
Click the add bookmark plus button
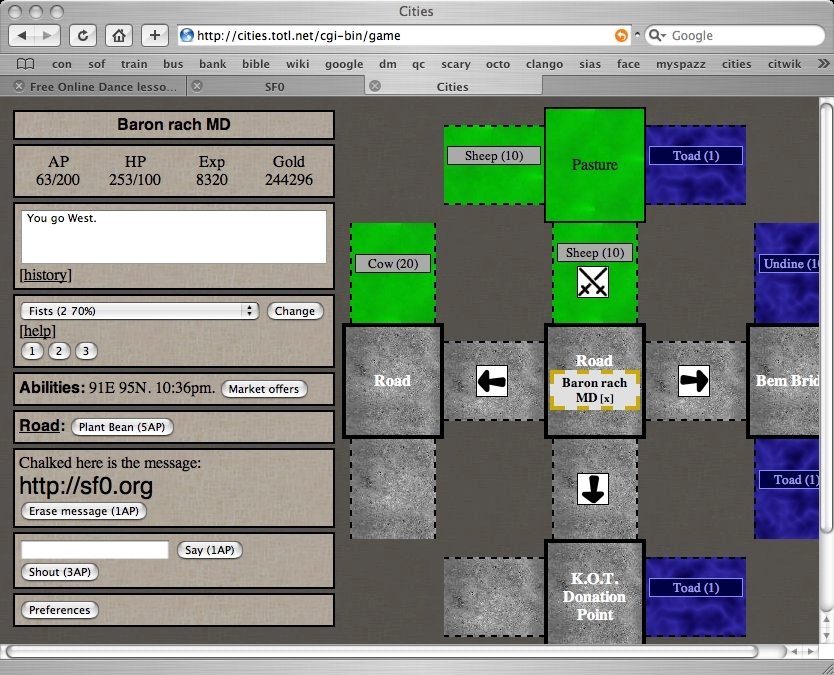pos(154,35)
